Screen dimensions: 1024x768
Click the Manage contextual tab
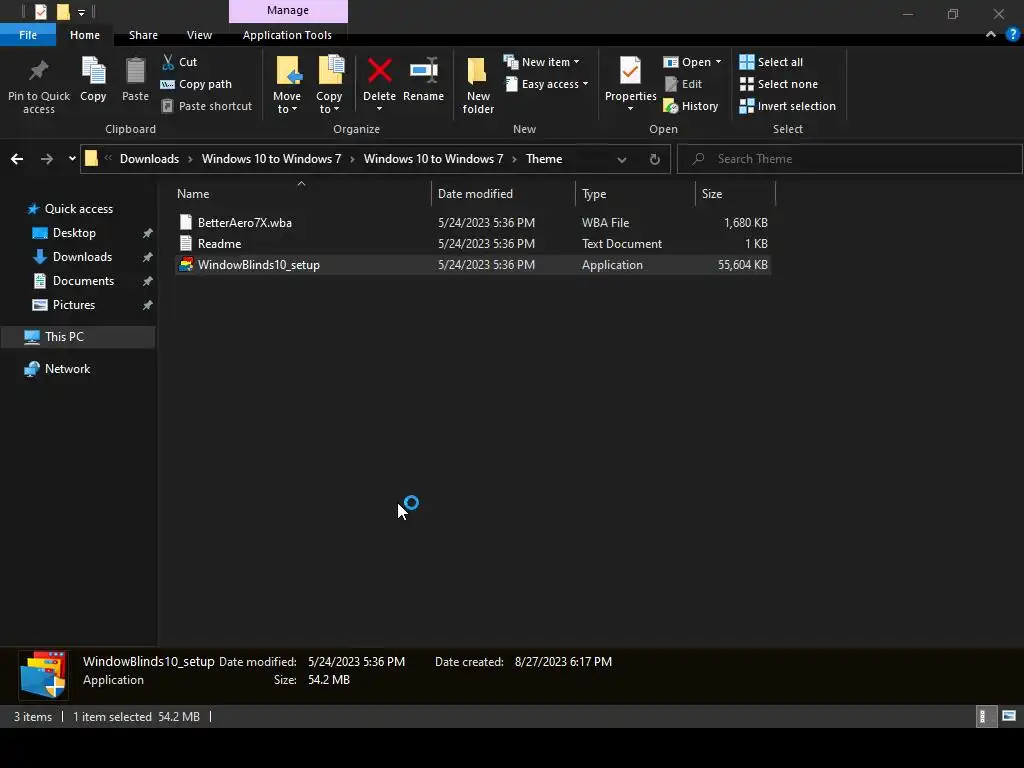pos(288,10)
